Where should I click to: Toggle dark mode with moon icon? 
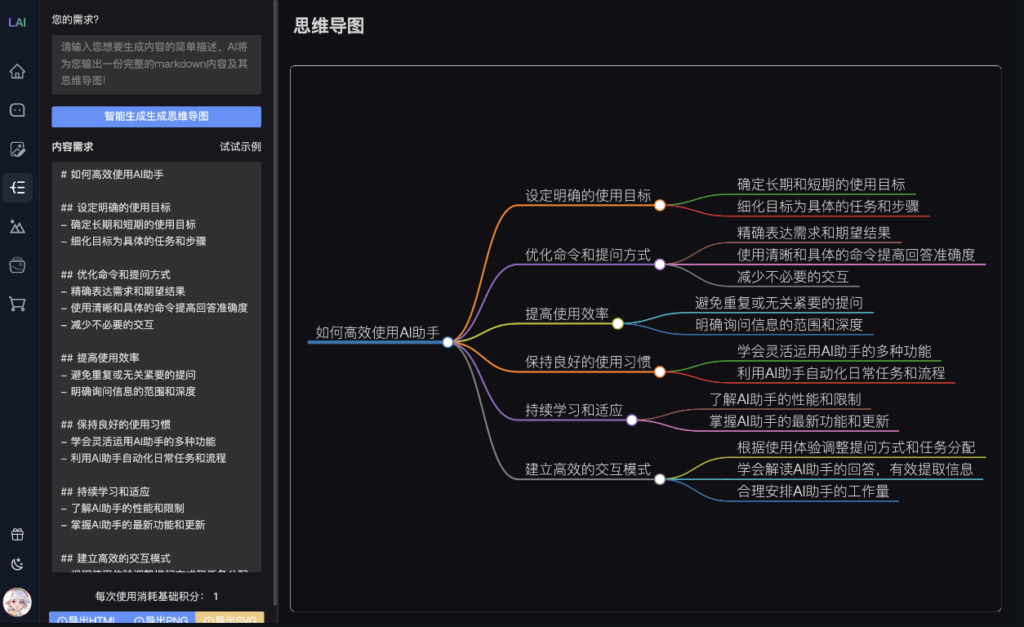pyautogui.click(x=17, y=564)
